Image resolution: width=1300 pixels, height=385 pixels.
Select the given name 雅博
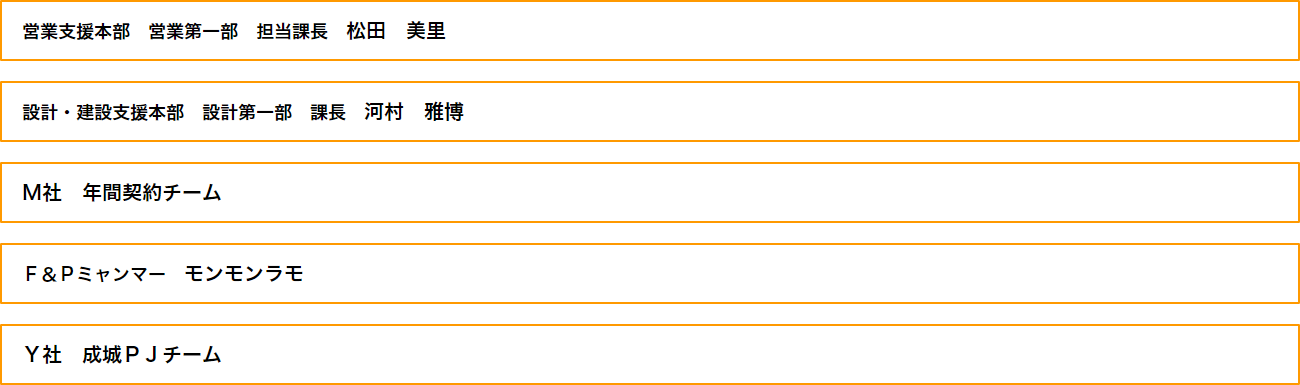click(444, 112)
